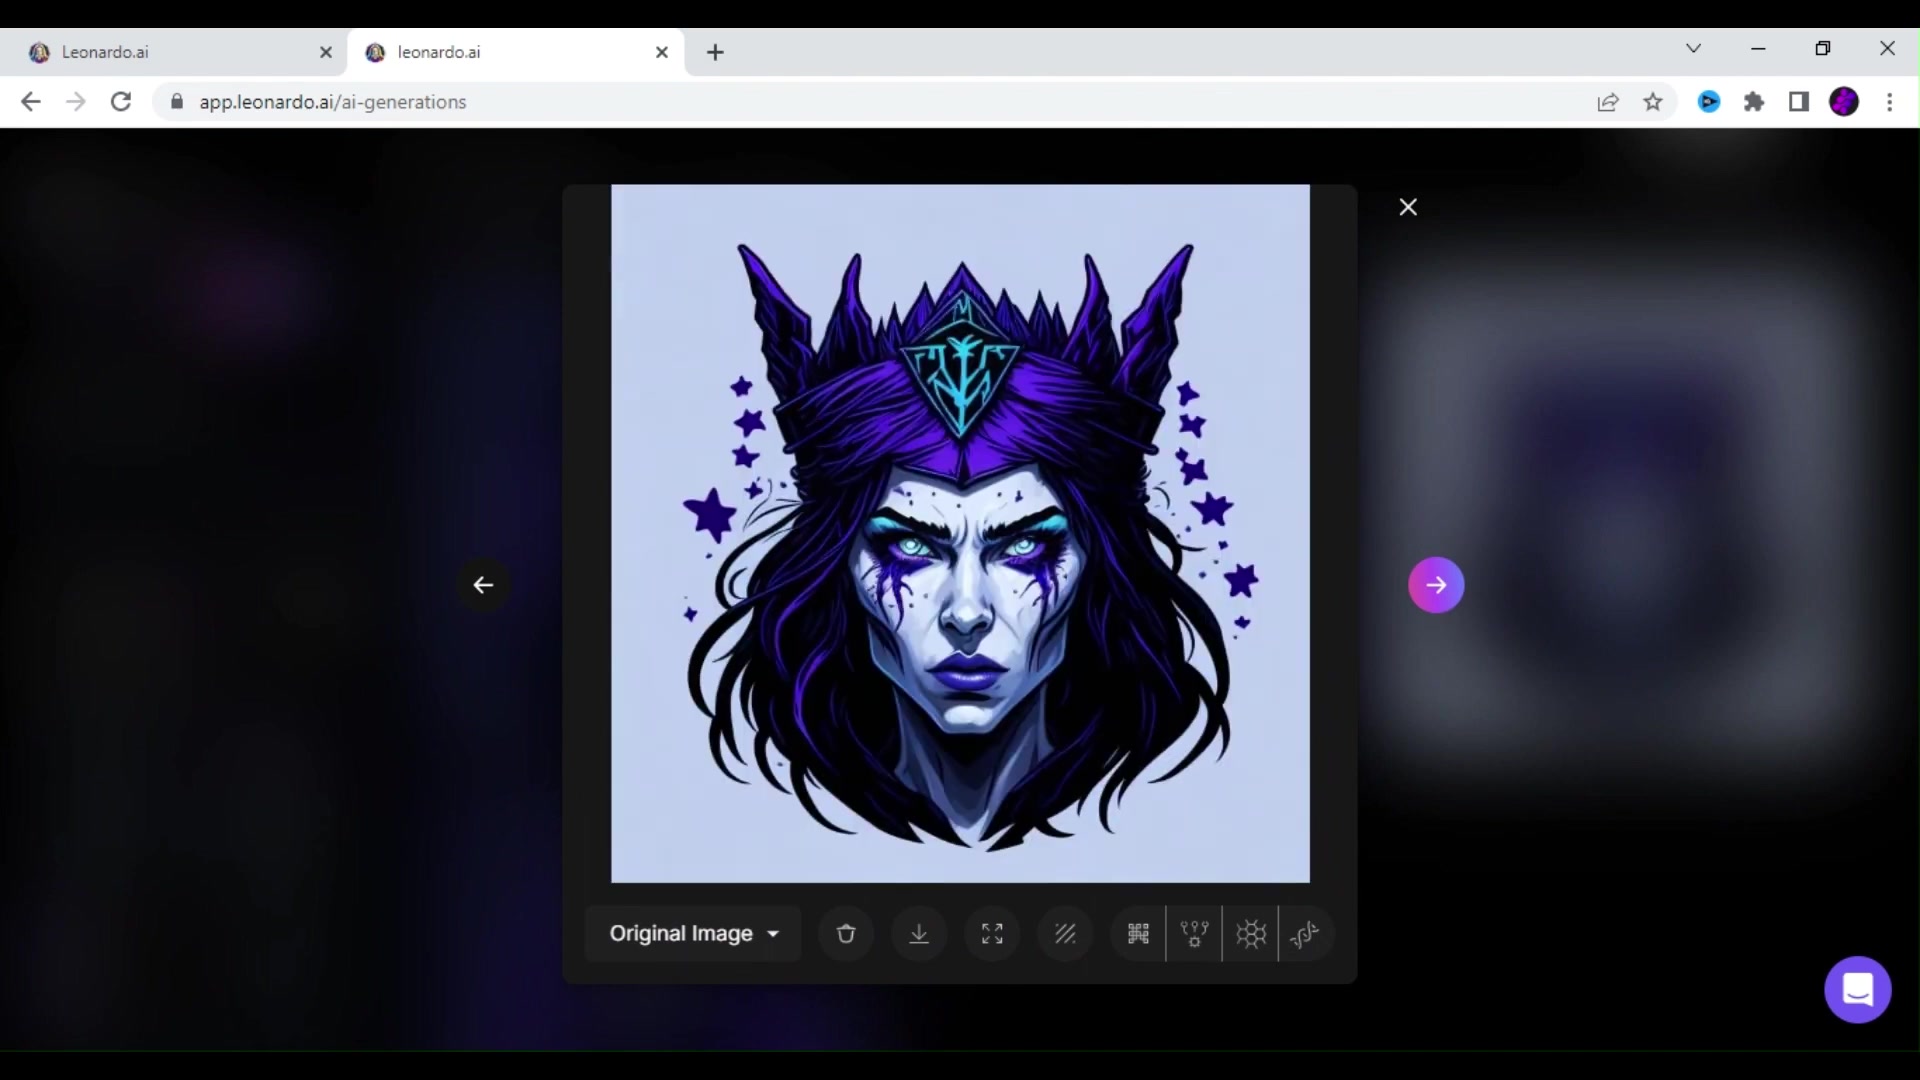
Task: Close the image preview overlay
Action: [1408, 207]
